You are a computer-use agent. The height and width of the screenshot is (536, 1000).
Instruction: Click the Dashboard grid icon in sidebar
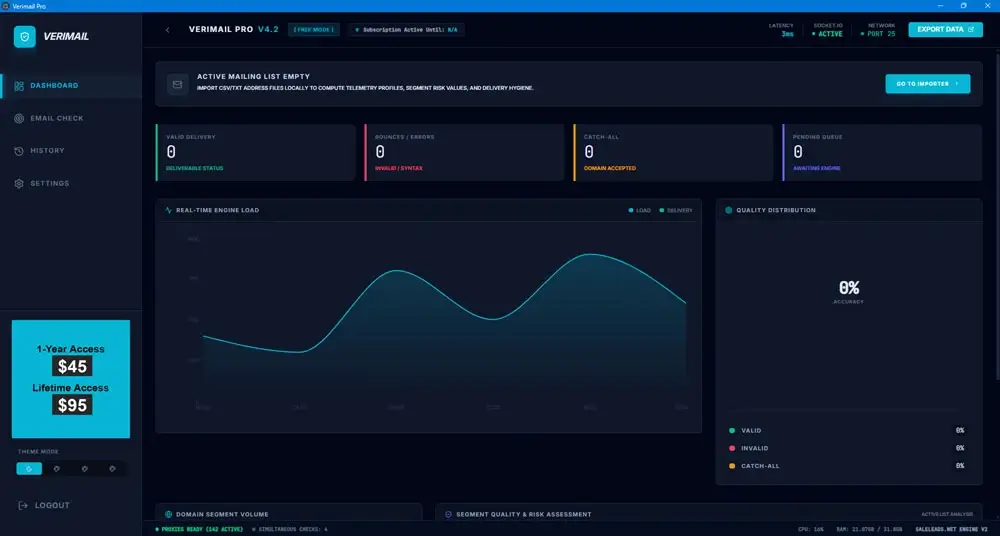[x=19, y=86]
